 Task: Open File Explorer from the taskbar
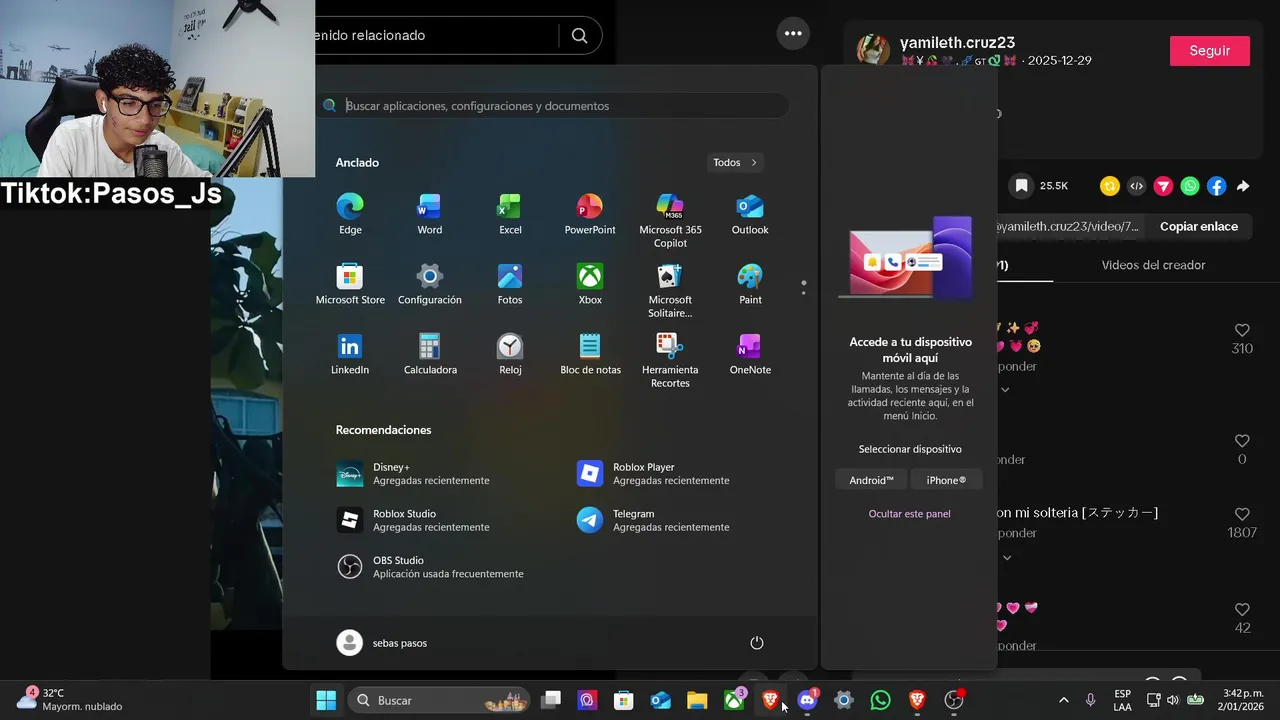(x=697, y=700)
